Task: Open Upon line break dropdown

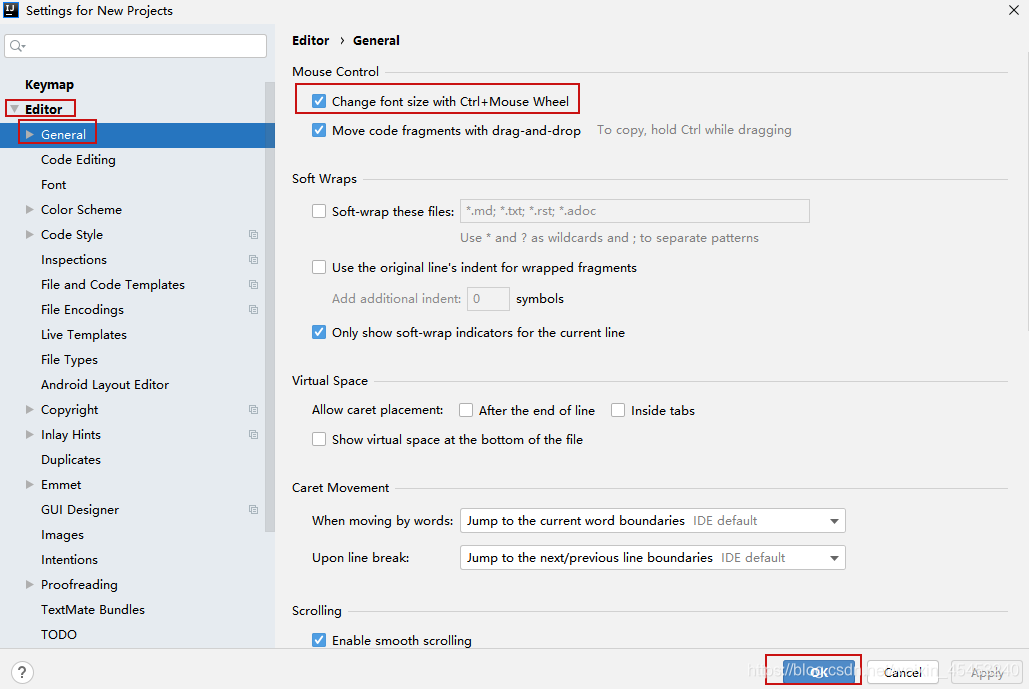Action: point(652,558)
